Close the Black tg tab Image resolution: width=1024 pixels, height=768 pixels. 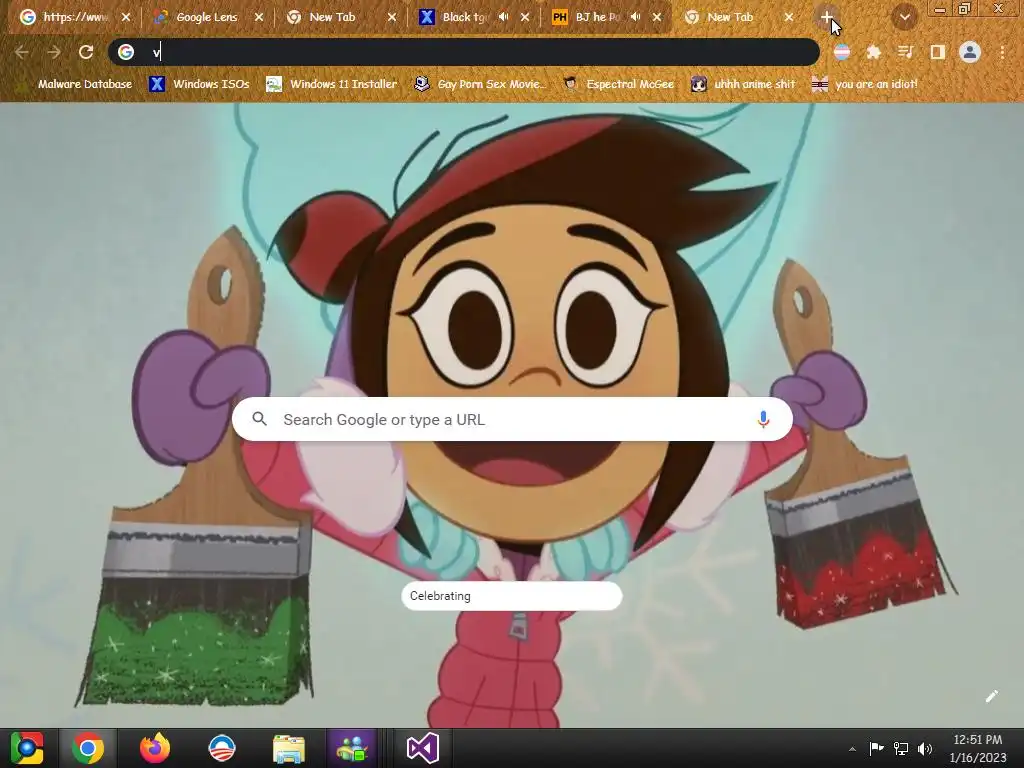[524, 18]
